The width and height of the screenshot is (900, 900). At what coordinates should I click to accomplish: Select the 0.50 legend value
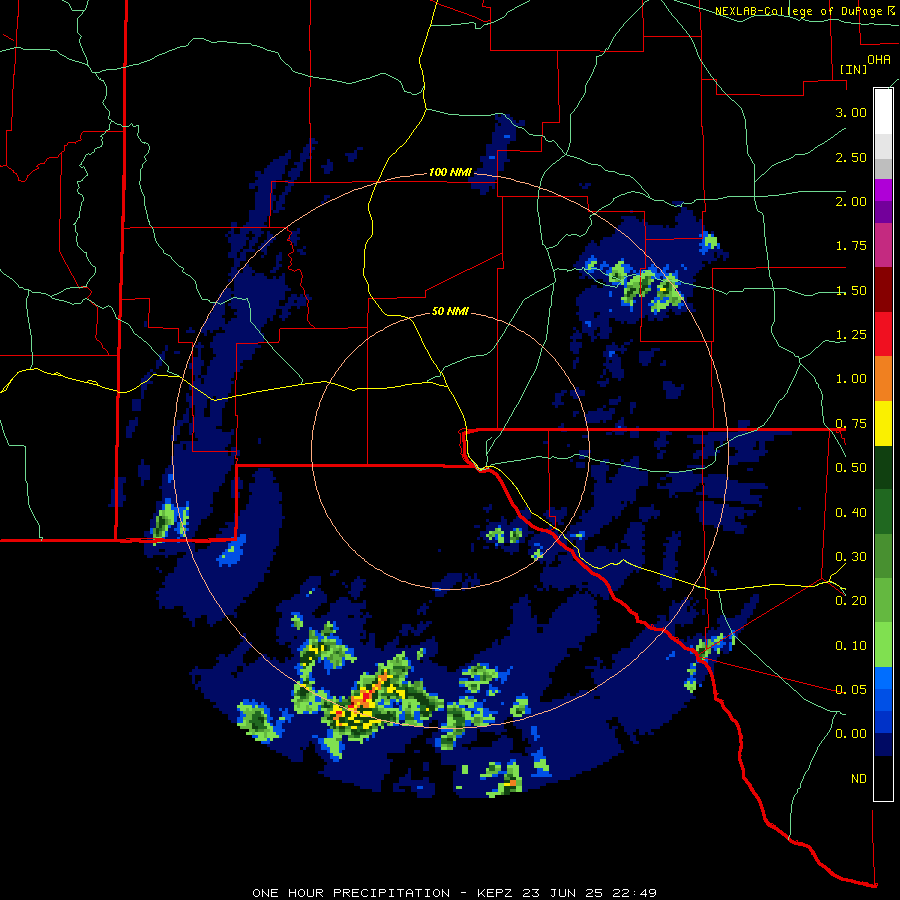851,468
